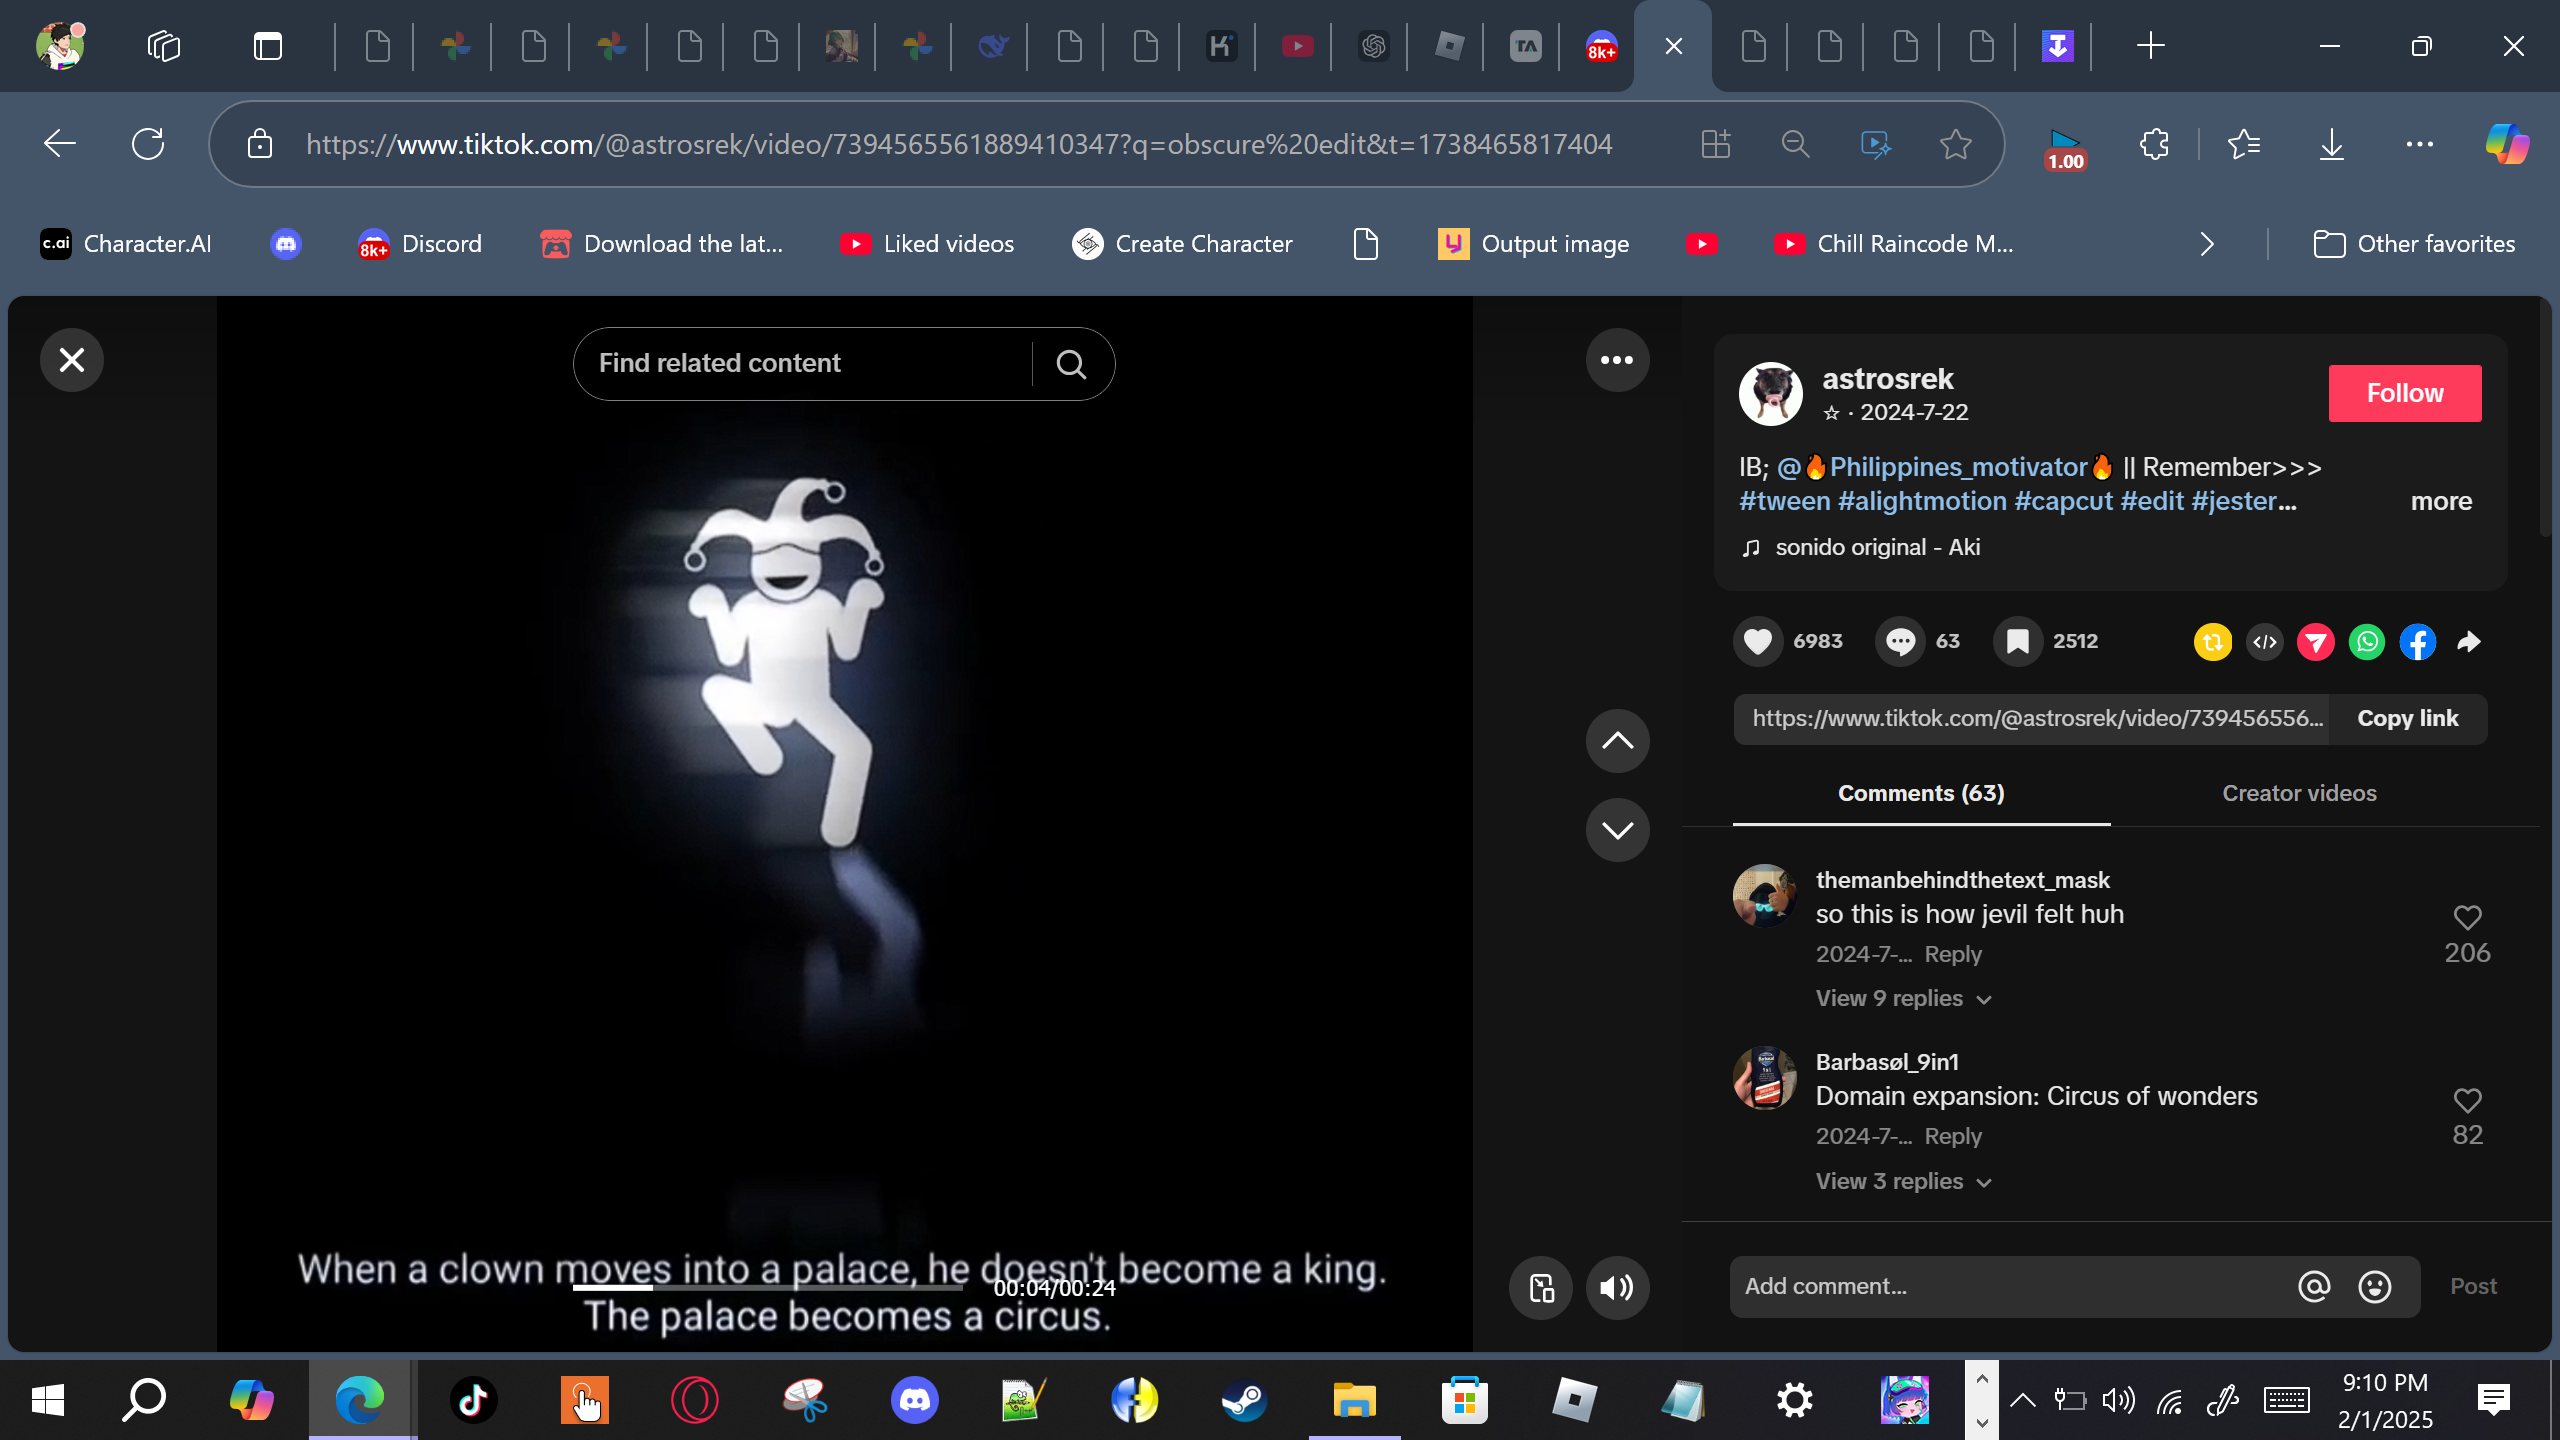Open Discord from the Windows taskbar
This screenshot has height=1440, width=2560.
[x=914, y=1400]
